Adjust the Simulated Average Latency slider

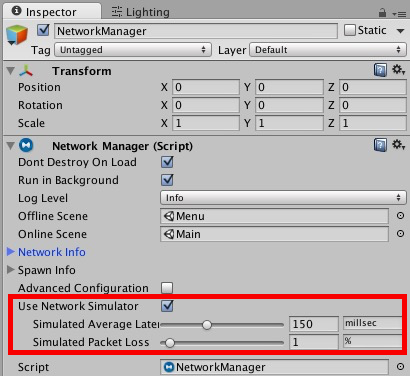point(222,325)
